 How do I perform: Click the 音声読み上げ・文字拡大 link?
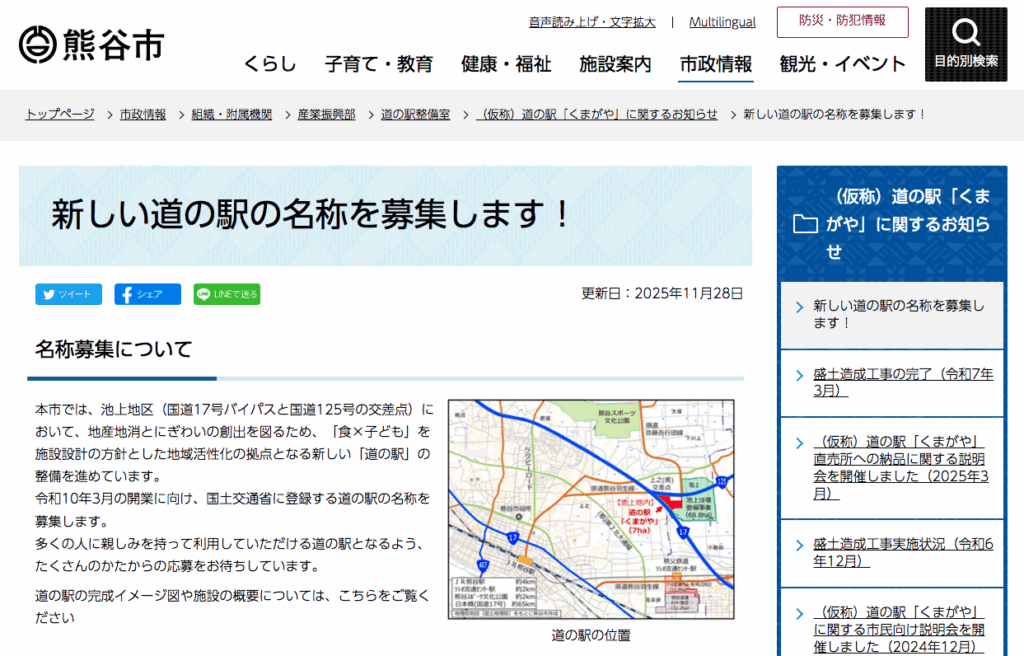[592, 22]
